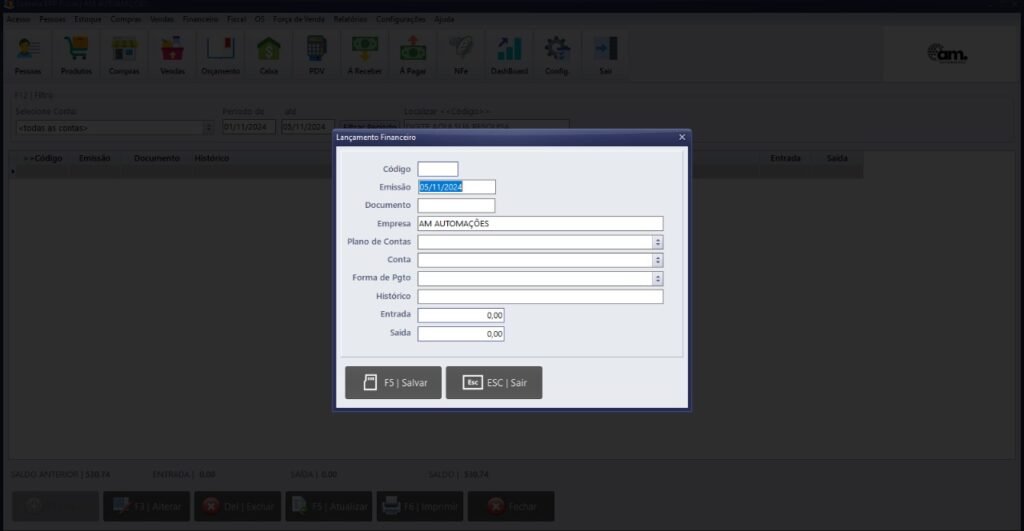Open the Conta dropdown list
The image size is (1024, 531).
(657, 260)
